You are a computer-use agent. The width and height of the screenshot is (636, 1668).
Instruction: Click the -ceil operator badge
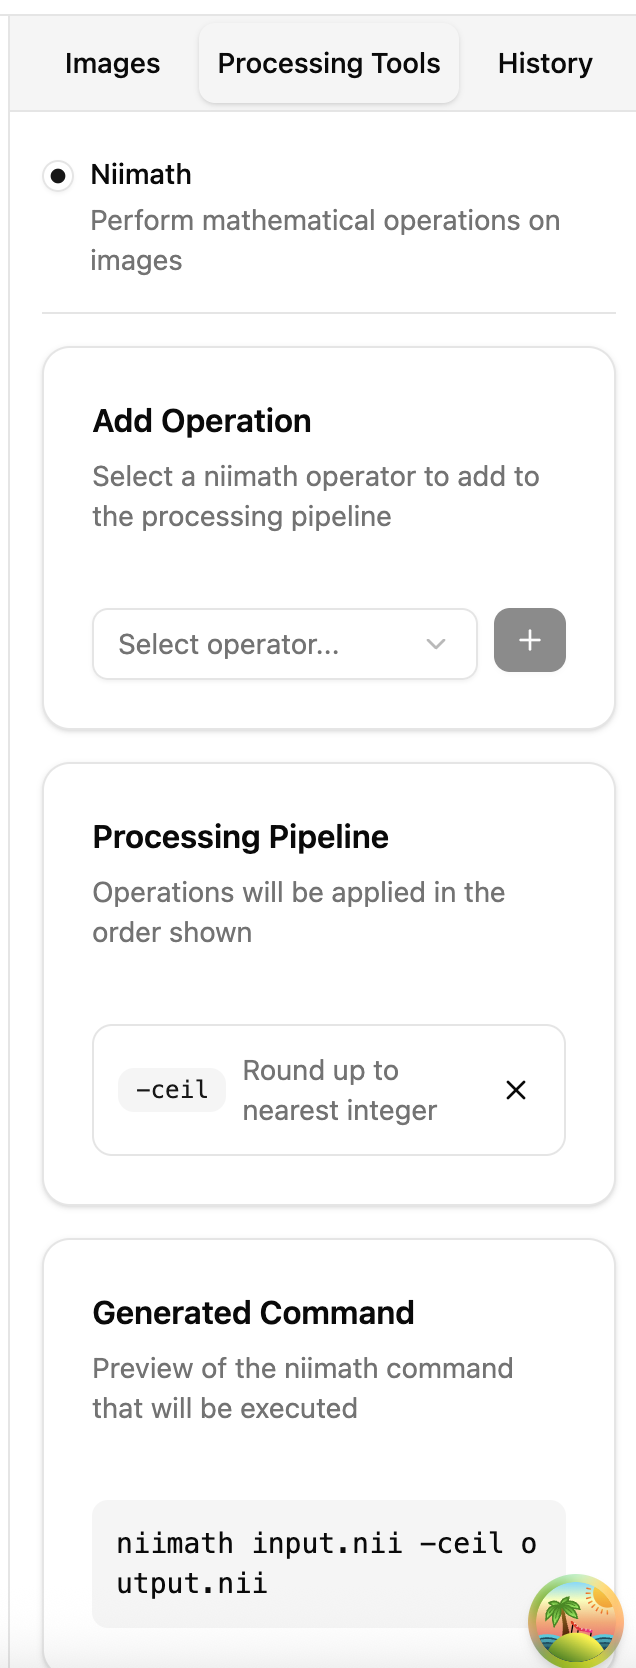tap(172, 1090)
